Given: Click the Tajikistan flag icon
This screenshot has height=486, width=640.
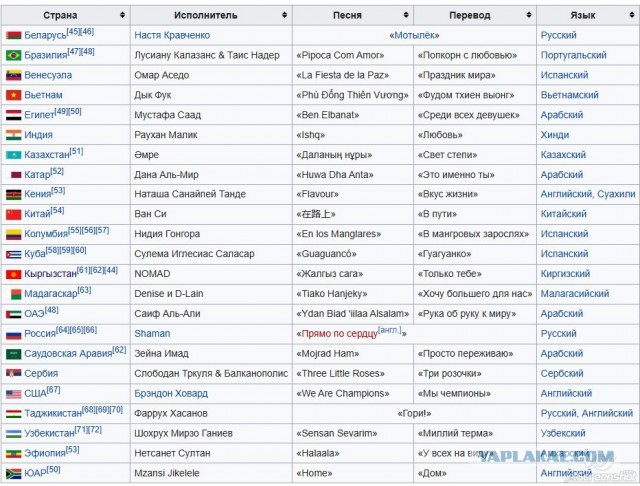Looking at the screenshot, I should 13,414.
